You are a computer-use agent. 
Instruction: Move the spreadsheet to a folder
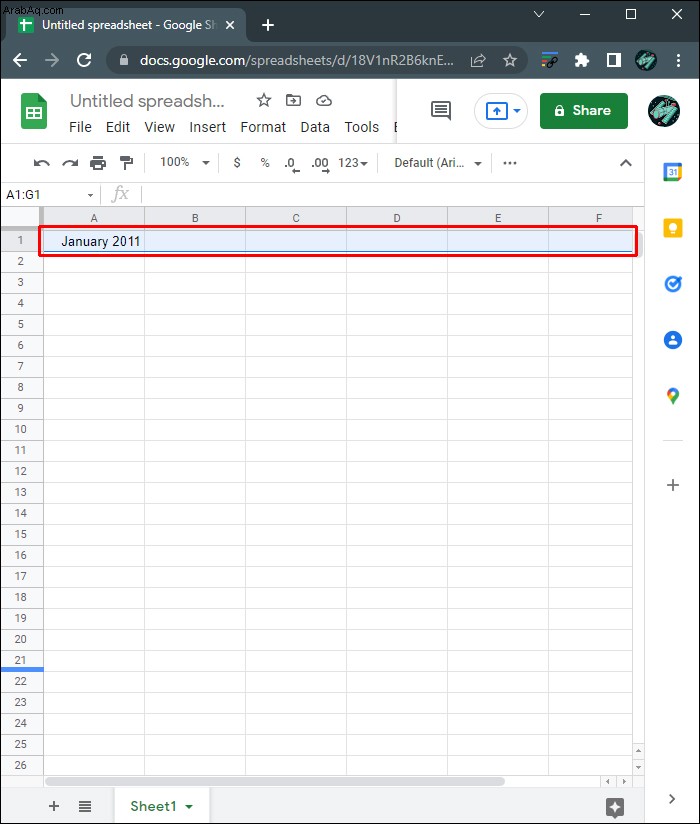pos(293,100)
